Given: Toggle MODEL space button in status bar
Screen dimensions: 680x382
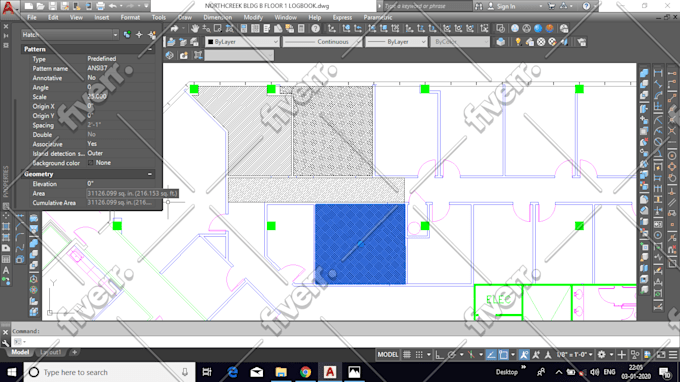Looking at the screenshot, I should point(388,355).
